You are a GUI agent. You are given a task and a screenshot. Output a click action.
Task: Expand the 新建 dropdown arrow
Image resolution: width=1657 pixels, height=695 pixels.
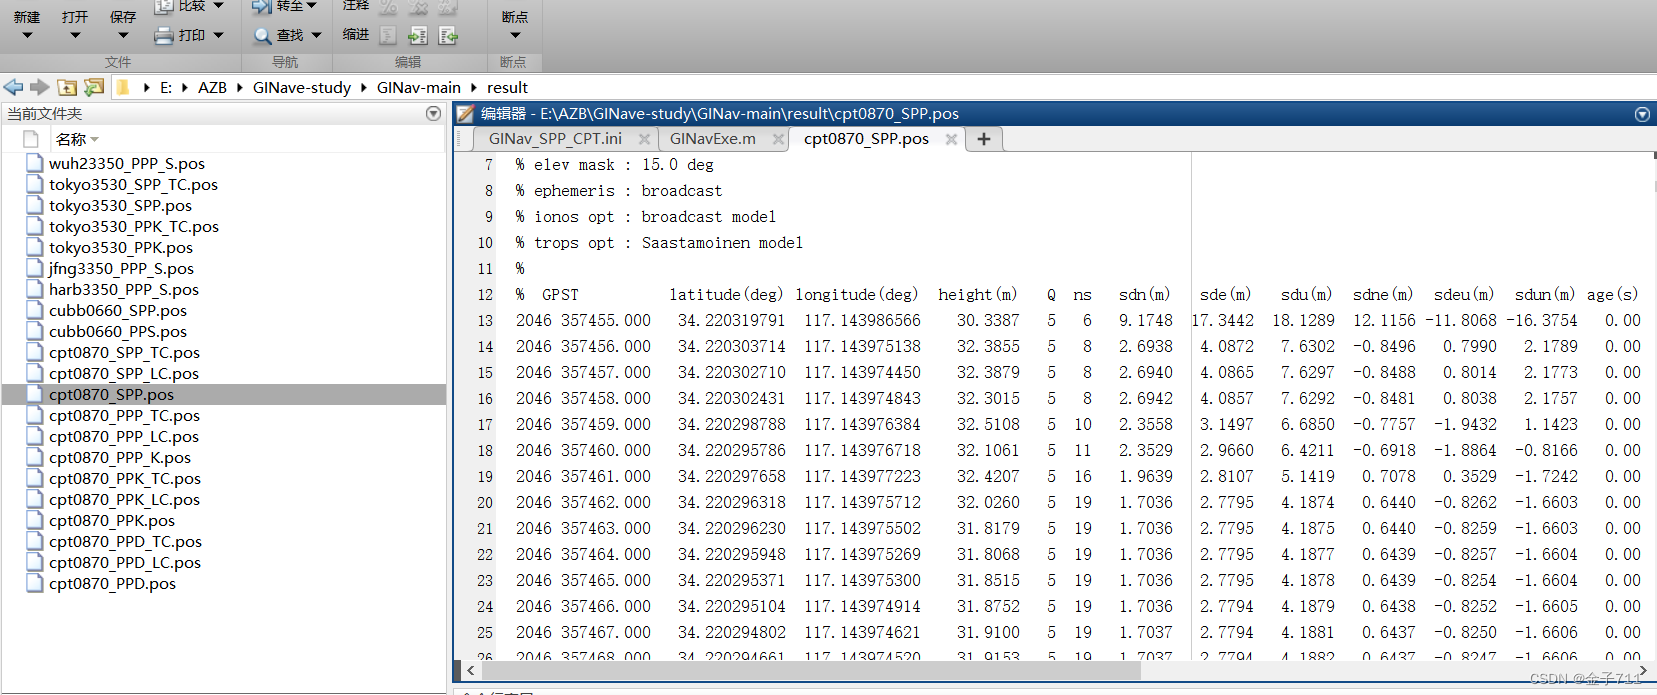point(27,36)
